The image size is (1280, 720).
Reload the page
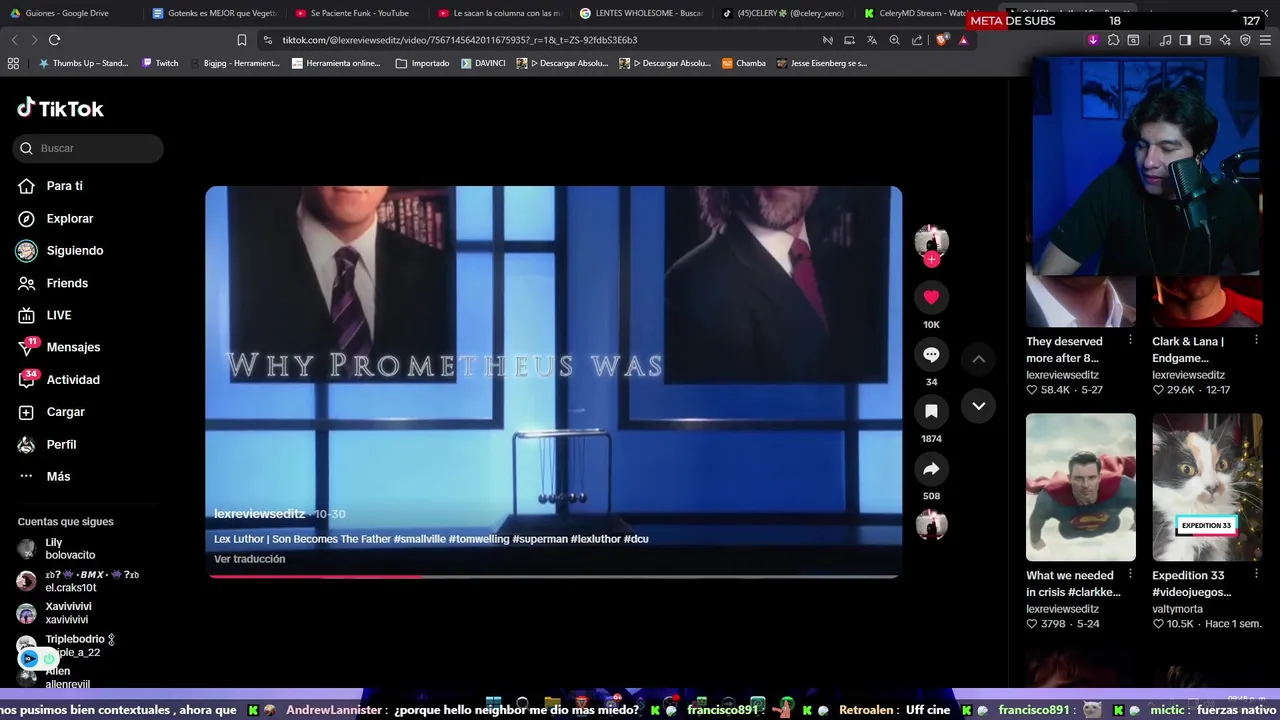pyautogui.click(x=54, y=40)
